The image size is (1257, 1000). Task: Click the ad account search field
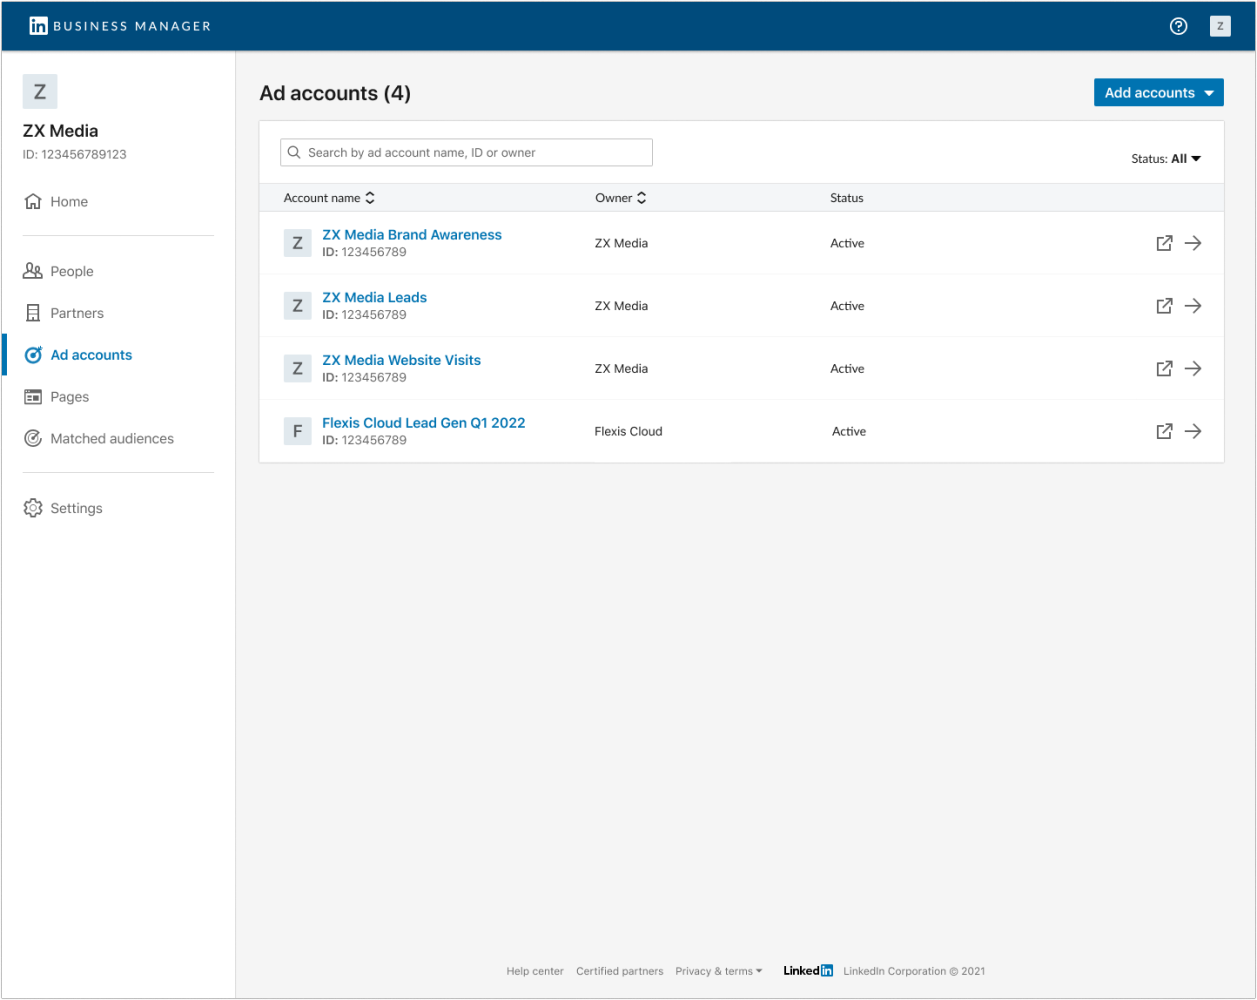465,152
